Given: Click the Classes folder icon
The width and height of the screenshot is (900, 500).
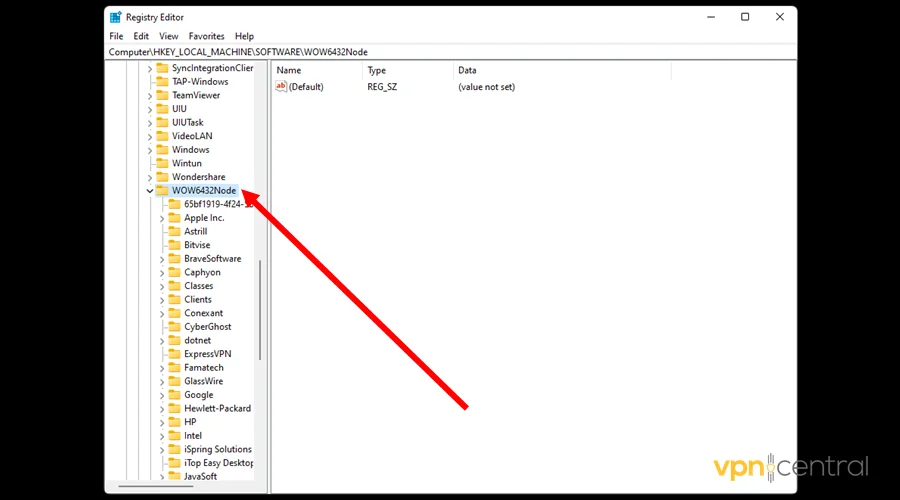Looking at the screenshot, I should (x=174, y=285).
